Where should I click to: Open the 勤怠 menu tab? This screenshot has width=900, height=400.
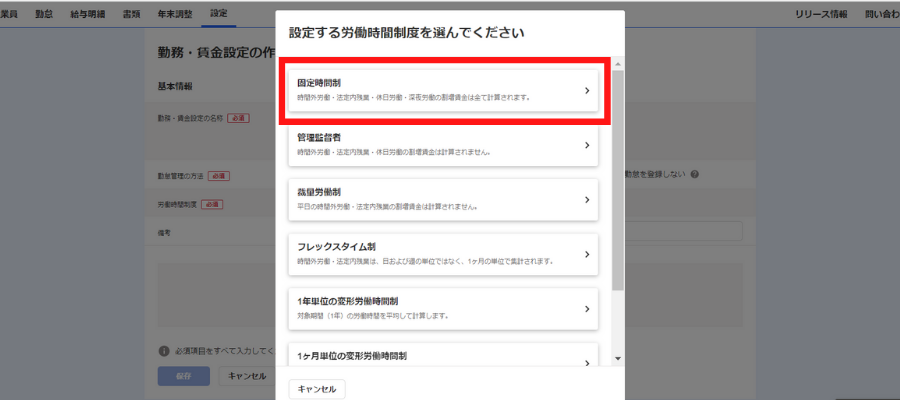[44, 14]
